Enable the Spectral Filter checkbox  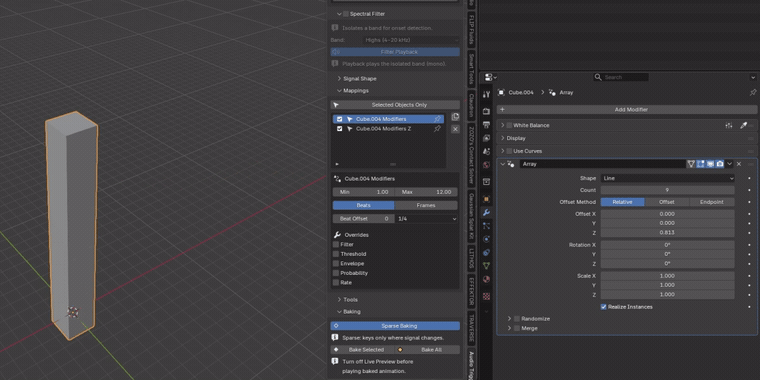pyautogui.click(x=346, y=14)
